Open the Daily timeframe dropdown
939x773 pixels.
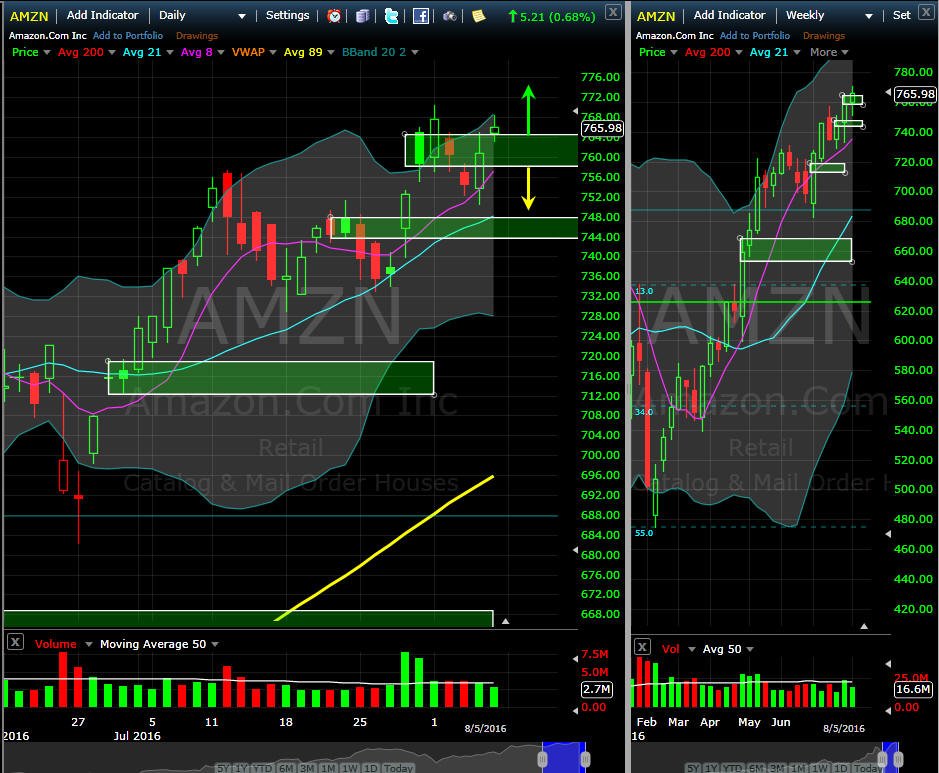click(202, 16)
